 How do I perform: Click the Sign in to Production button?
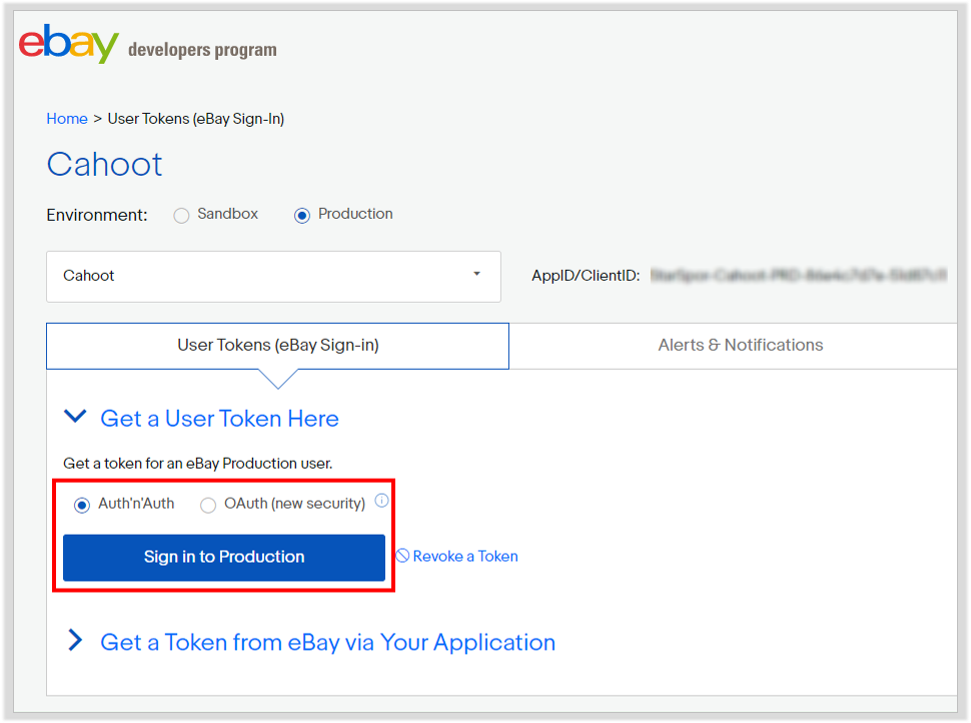tap(224, 557)
